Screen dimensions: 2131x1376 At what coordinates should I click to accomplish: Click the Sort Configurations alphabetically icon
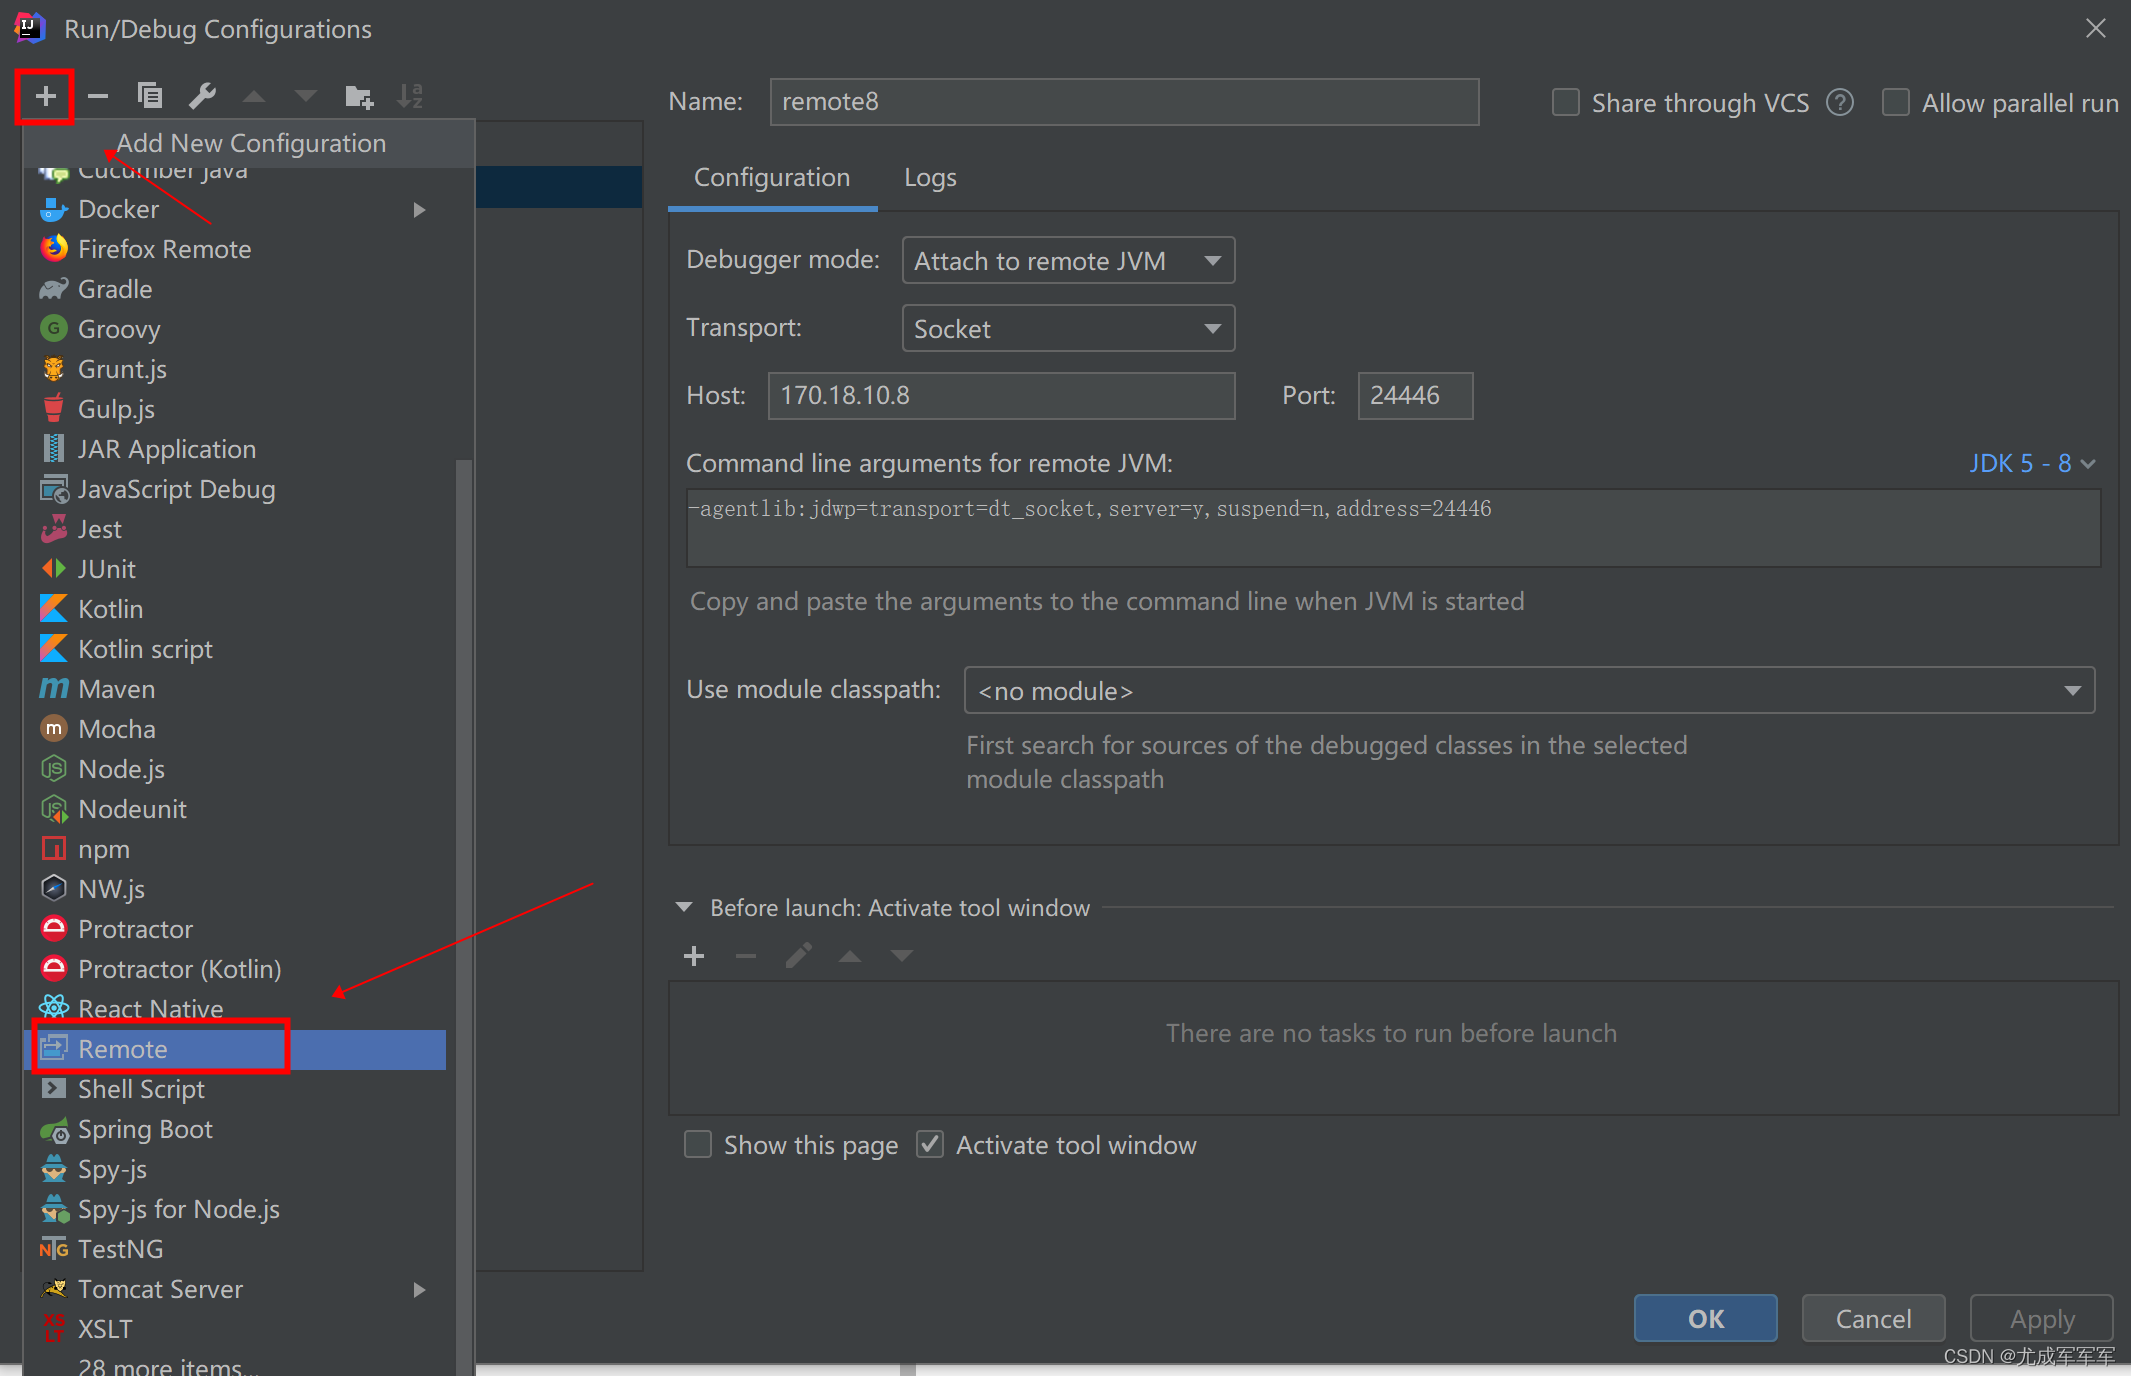[x=410, y=97]
